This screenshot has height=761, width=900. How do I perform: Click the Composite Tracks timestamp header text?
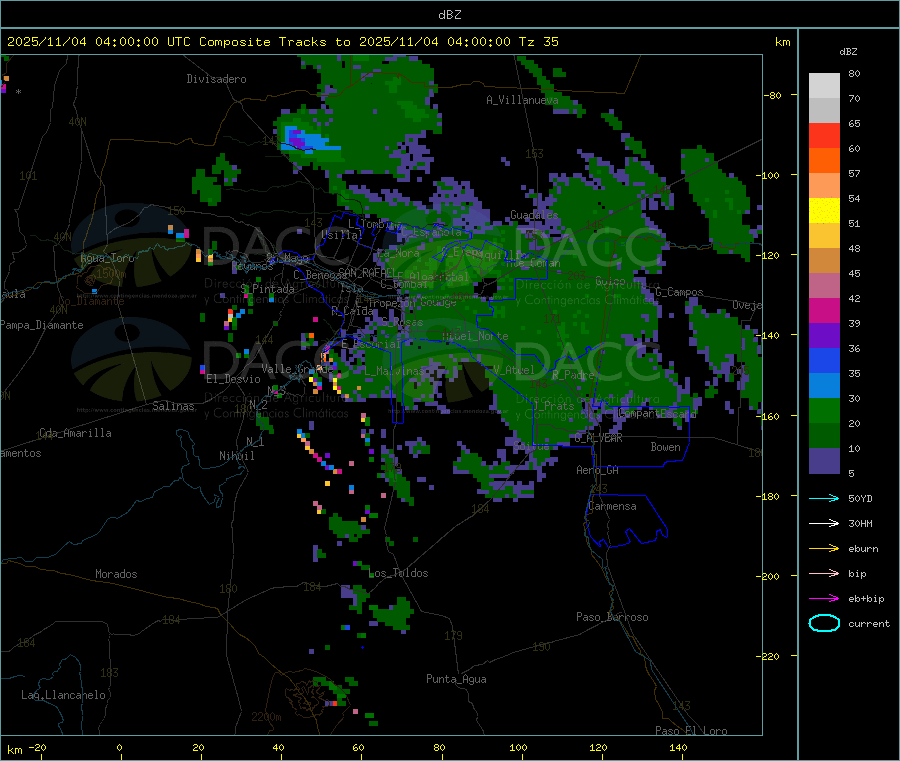[282, 42]
